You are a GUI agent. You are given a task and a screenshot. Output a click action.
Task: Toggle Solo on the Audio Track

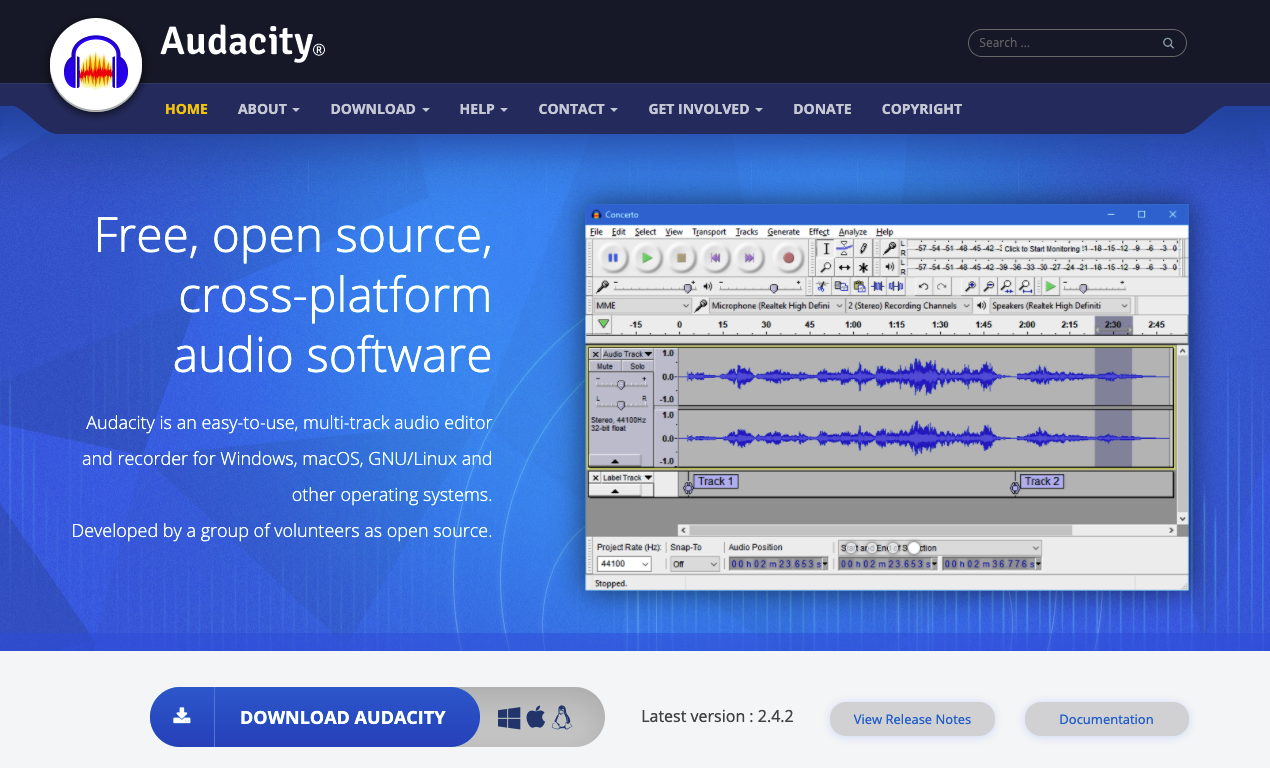(638, 367)
